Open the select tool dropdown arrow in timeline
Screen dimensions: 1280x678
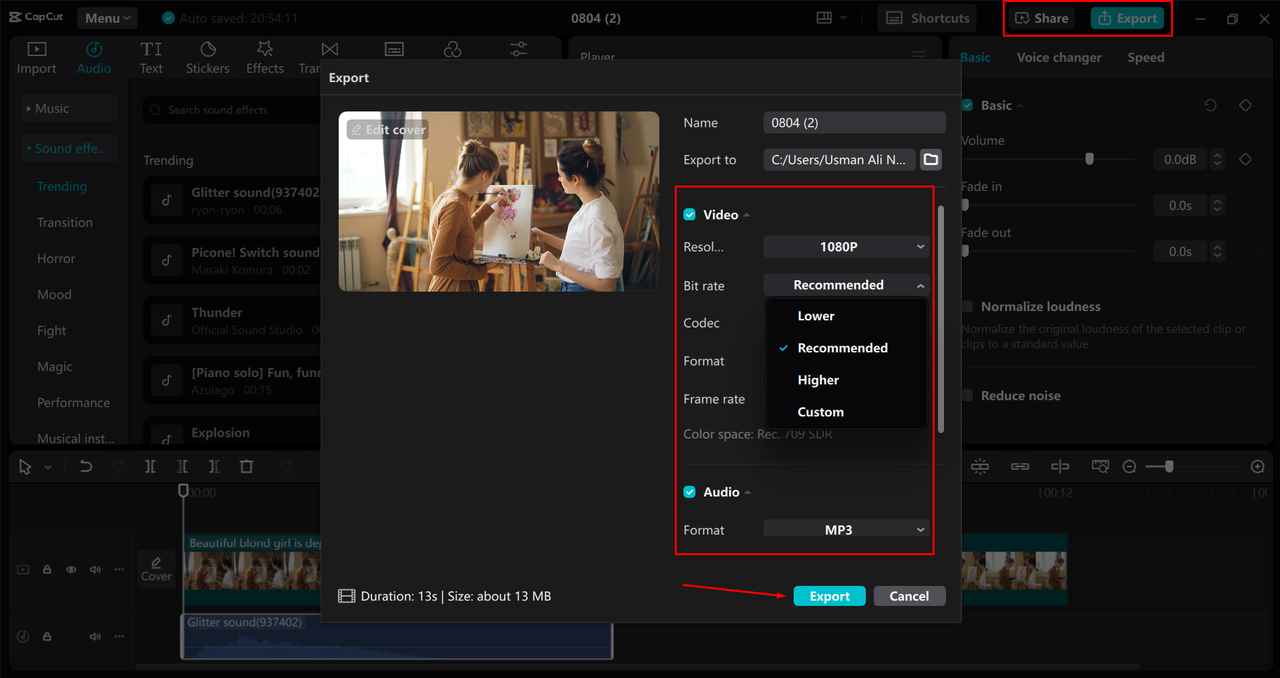click(x=48, y=467)
